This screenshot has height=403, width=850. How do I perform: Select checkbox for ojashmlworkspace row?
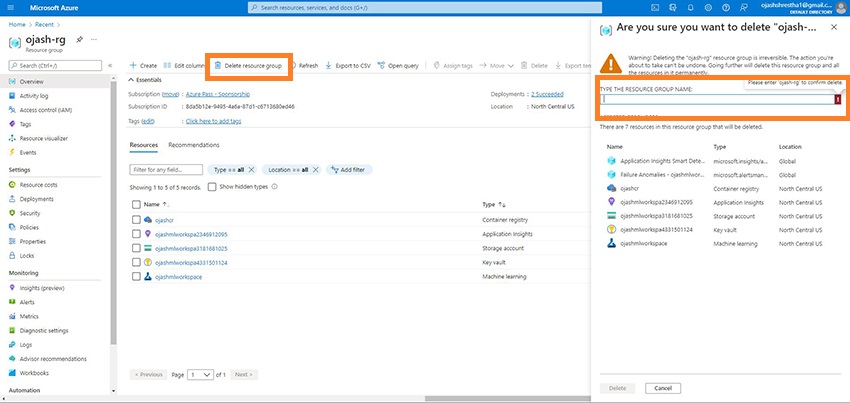pos(136,276)
